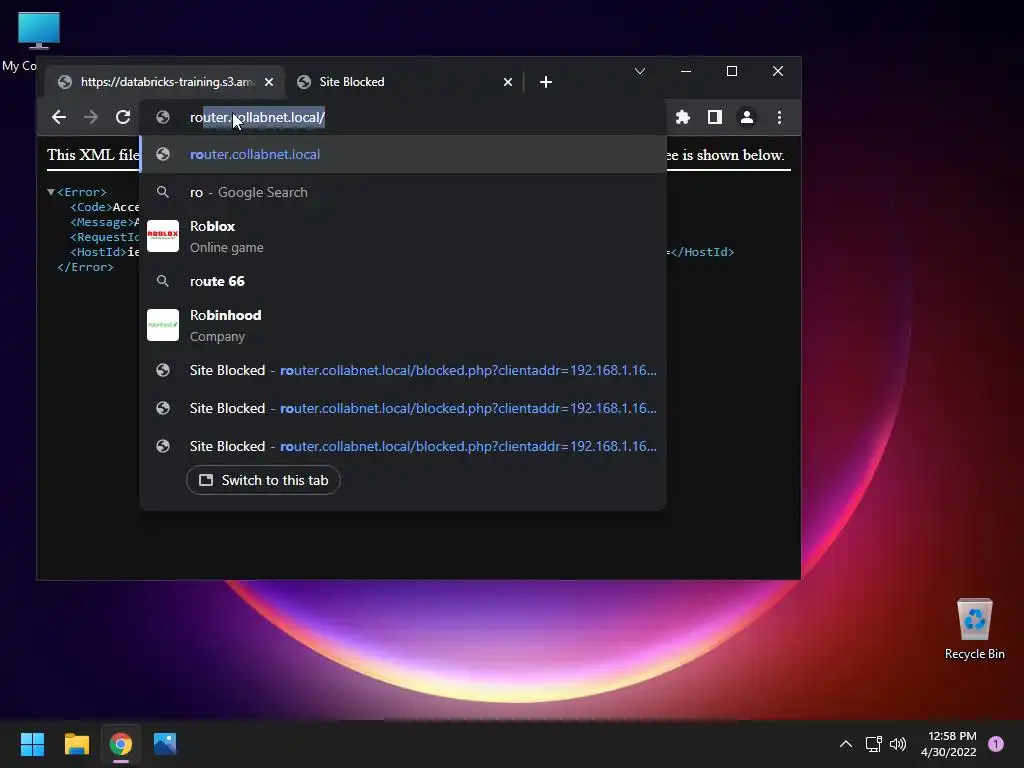
Task: Click the Robinhood logo thumbnail
Action: coord(163,325)
